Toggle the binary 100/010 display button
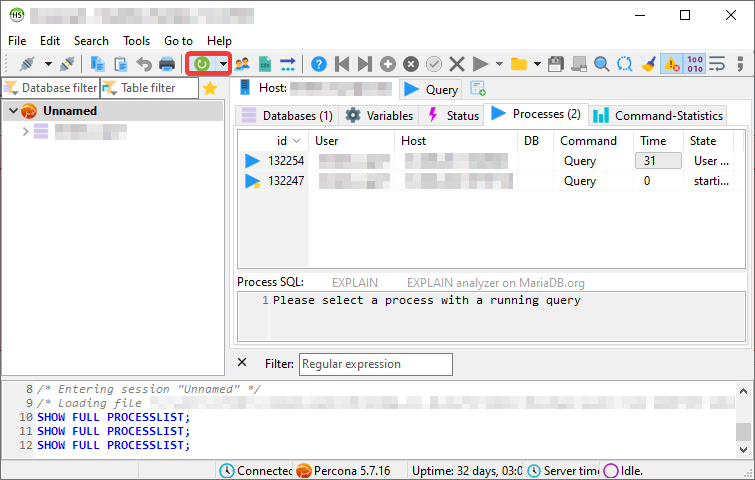 click(695, 64)
